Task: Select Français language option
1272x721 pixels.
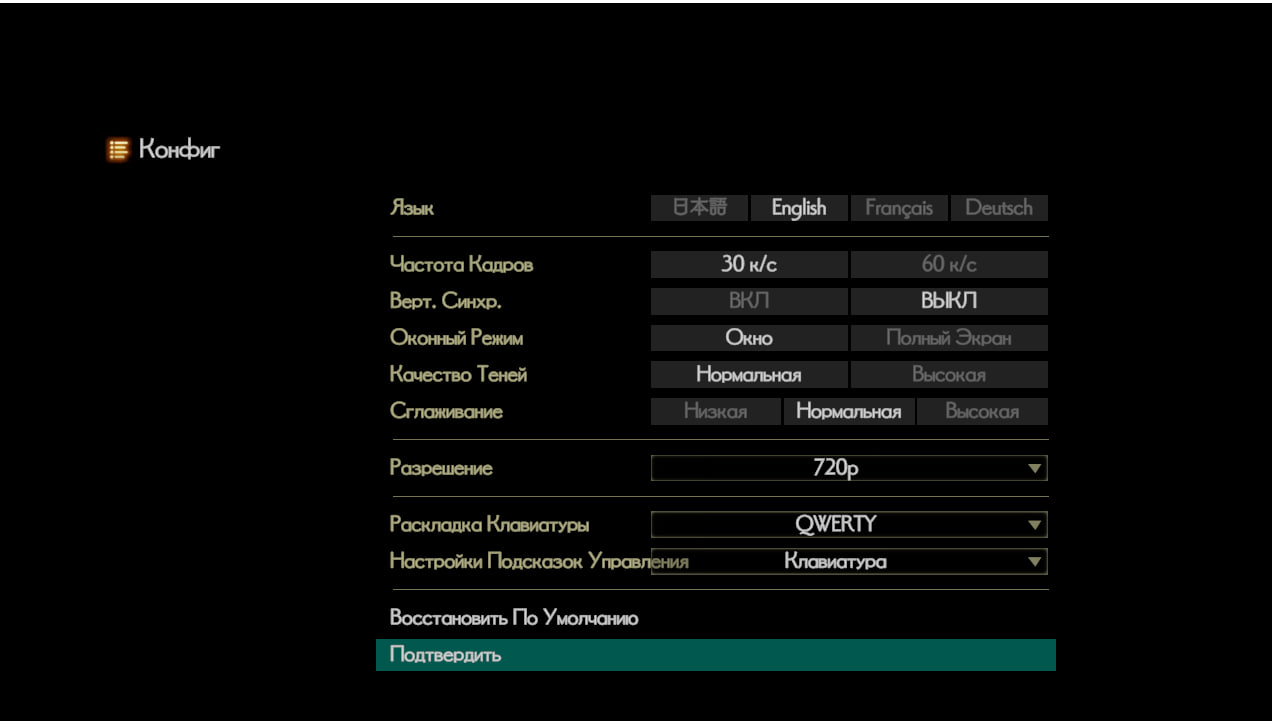Action: [x=898, y=208]
